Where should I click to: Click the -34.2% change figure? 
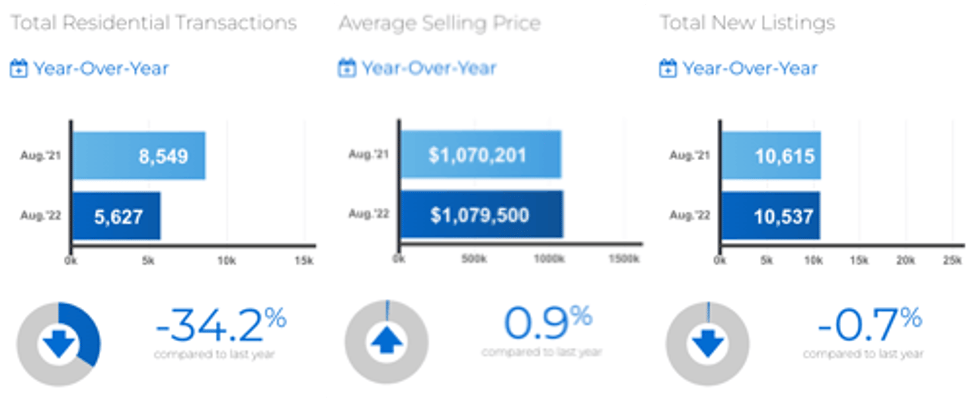click(221, 326)
